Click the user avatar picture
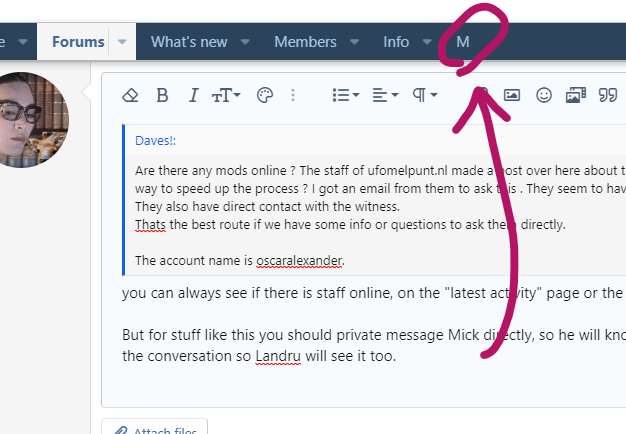The width and height of the screenshot is (626, 434). point(30,118)
